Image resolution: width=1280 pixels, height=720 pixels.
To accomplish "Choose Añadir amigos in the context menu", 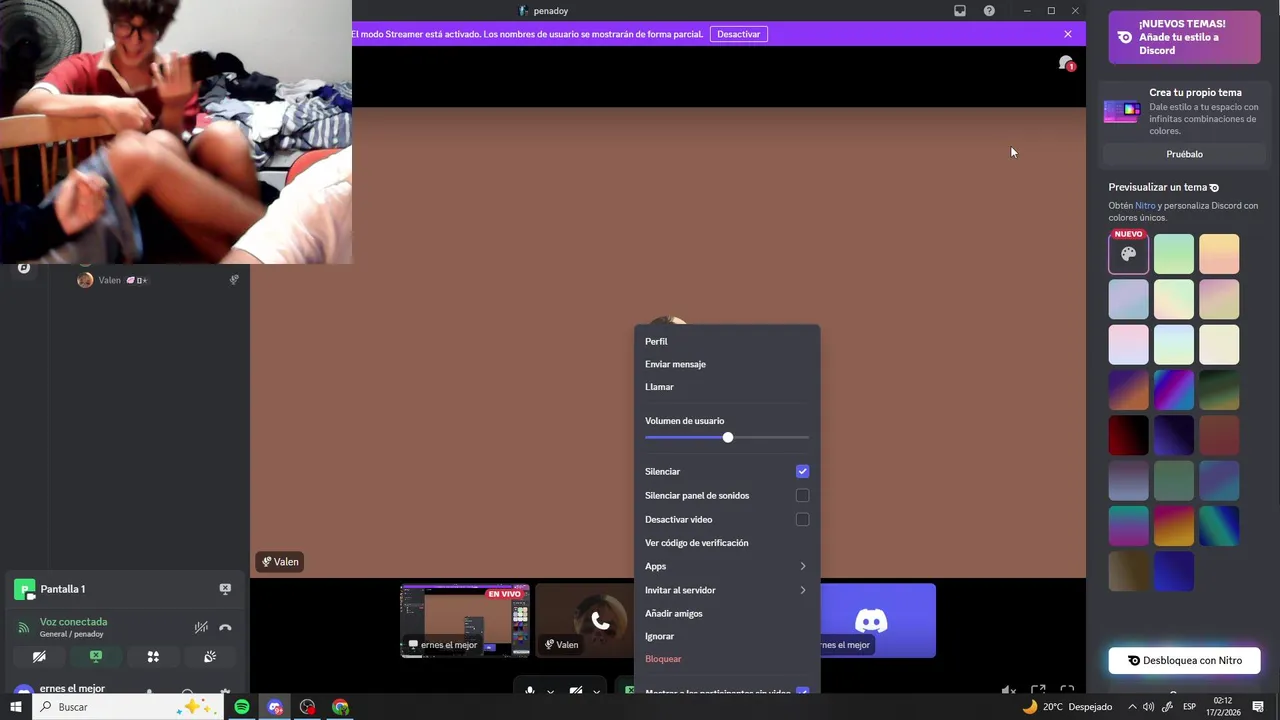I will tap(727, 614).
